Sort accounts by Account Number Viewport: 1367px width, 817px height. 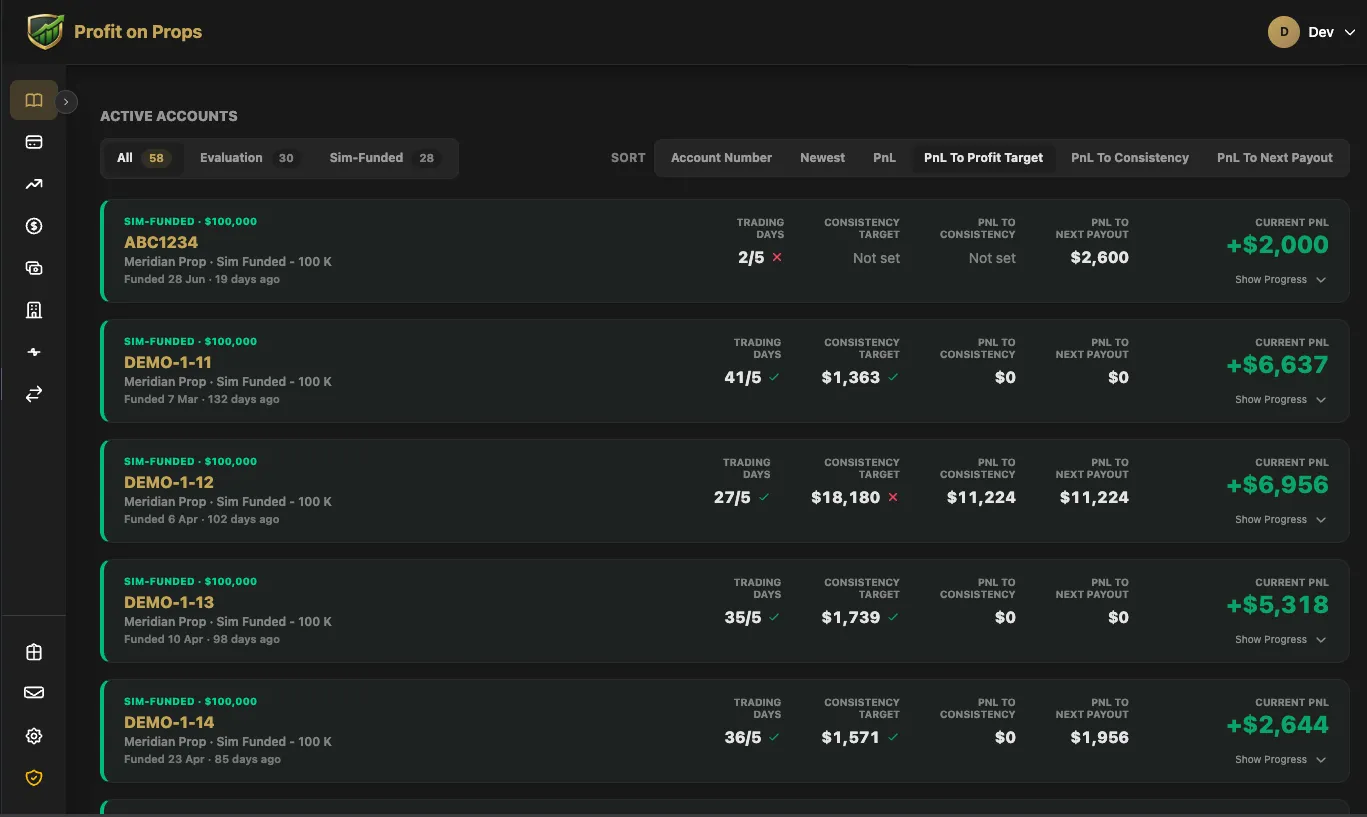(721, 158)
